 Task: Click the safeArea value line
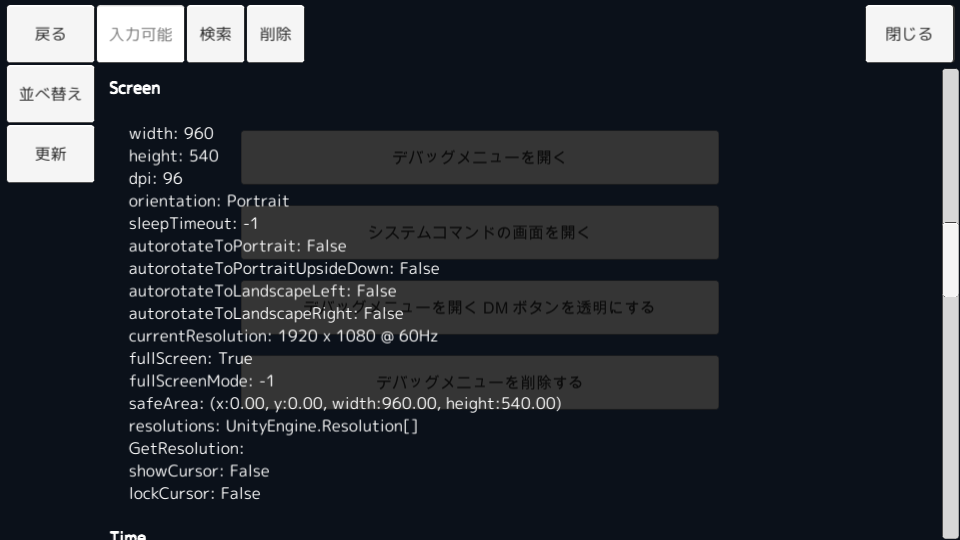345,403
